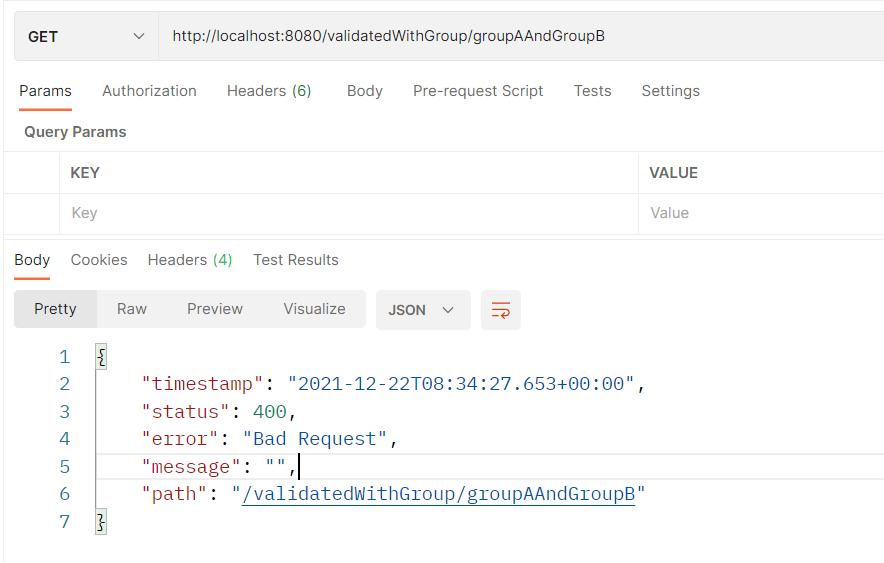This screenshot has width=884, height=563.
Task: Select the Params tab
Action: [45, 91]
